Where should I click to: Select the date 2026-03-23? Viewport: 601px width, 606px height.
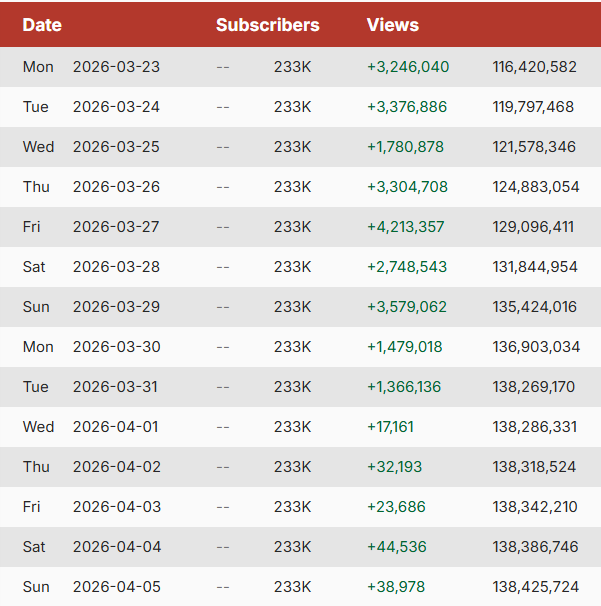tap(116, 67)
